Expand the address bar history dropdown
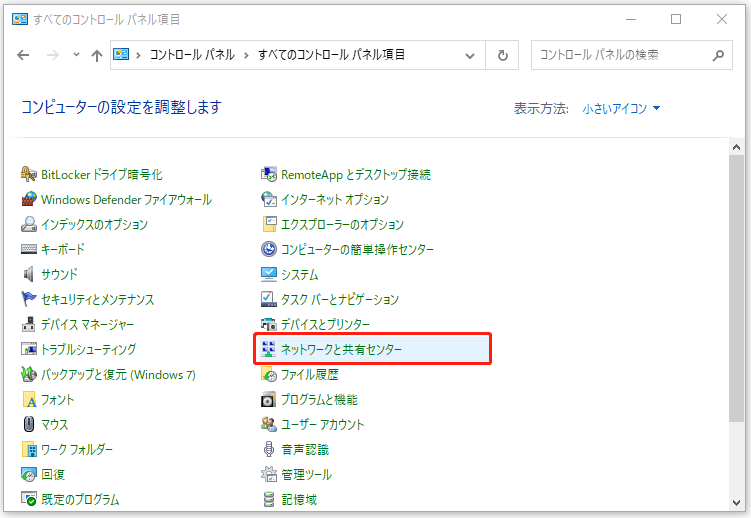The height and width of the screenshot is (518, 751). [470, 56]
